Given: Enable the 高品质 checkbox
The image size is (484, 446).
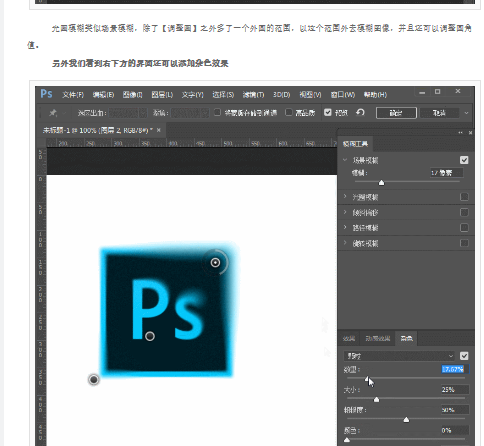Looking at the screenshot, I should point(289,113).
